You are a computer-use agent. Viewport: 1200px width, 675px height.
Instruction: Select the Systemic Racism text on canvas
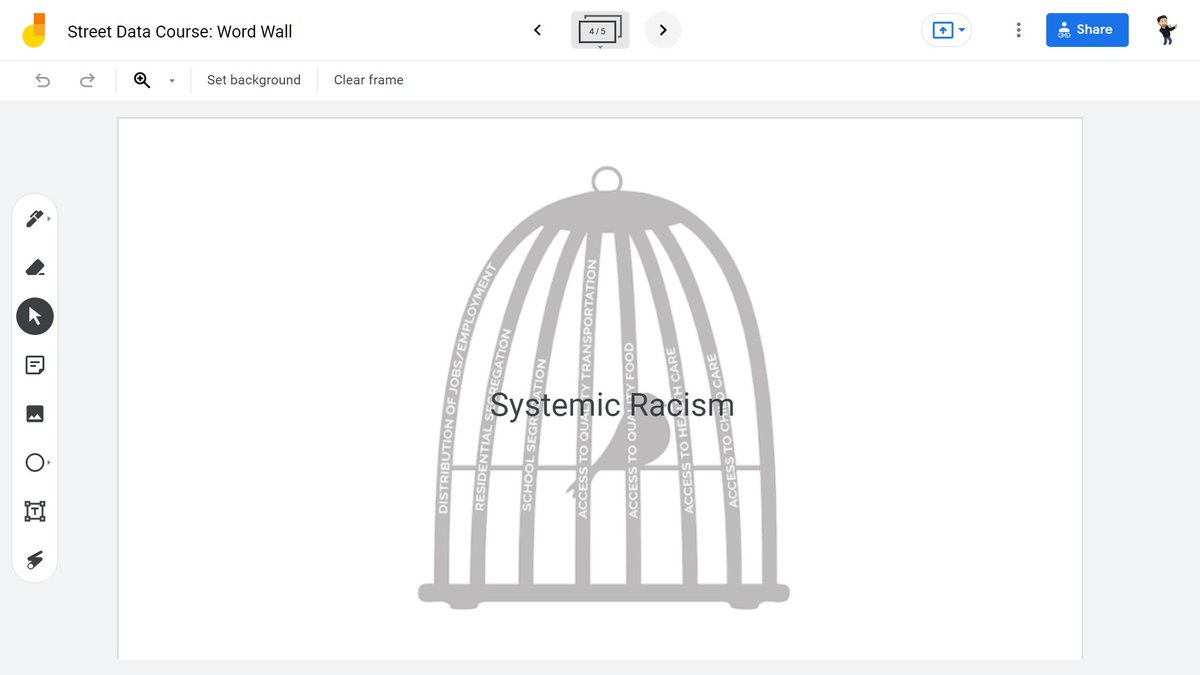[x=612, y=405]
